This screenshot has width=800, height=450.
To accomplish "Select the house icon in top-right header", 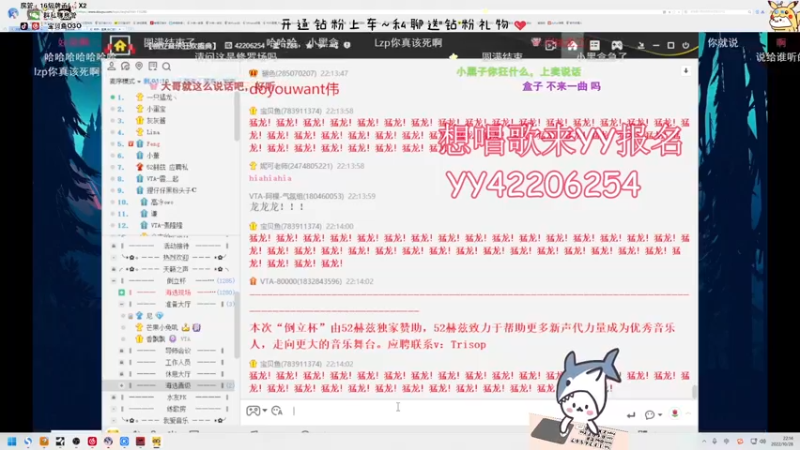I will (572, 45).
